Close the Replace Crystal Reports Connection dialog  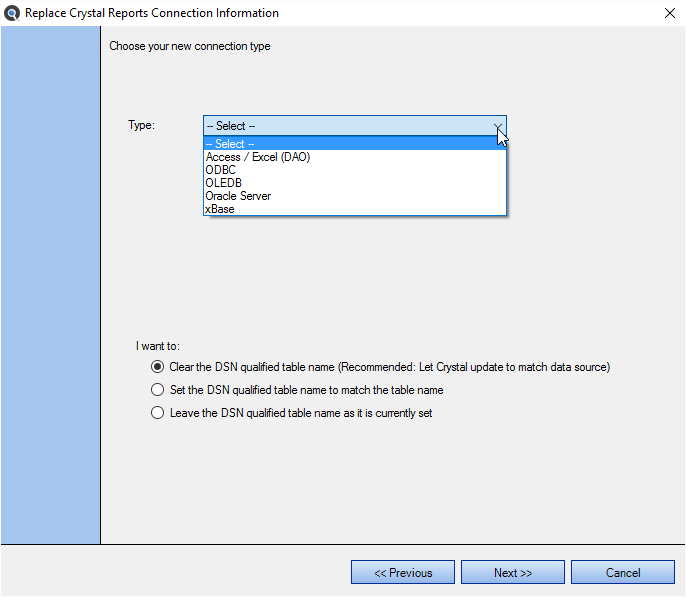pos(669,13)
